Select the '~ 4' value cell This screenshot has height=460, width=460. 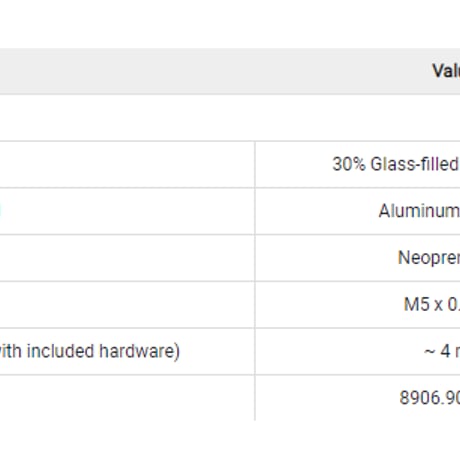[x=358, y=351]
